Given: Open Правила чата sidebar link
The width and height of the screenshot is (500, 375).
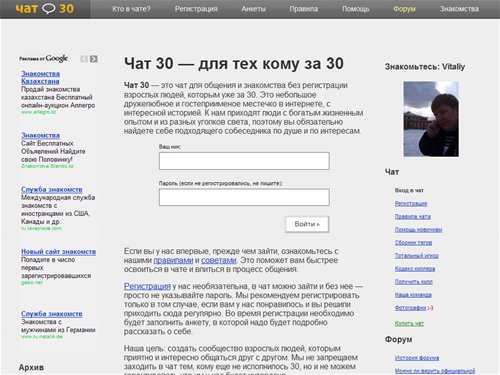Looking at the screenshot, I should 412,216.
